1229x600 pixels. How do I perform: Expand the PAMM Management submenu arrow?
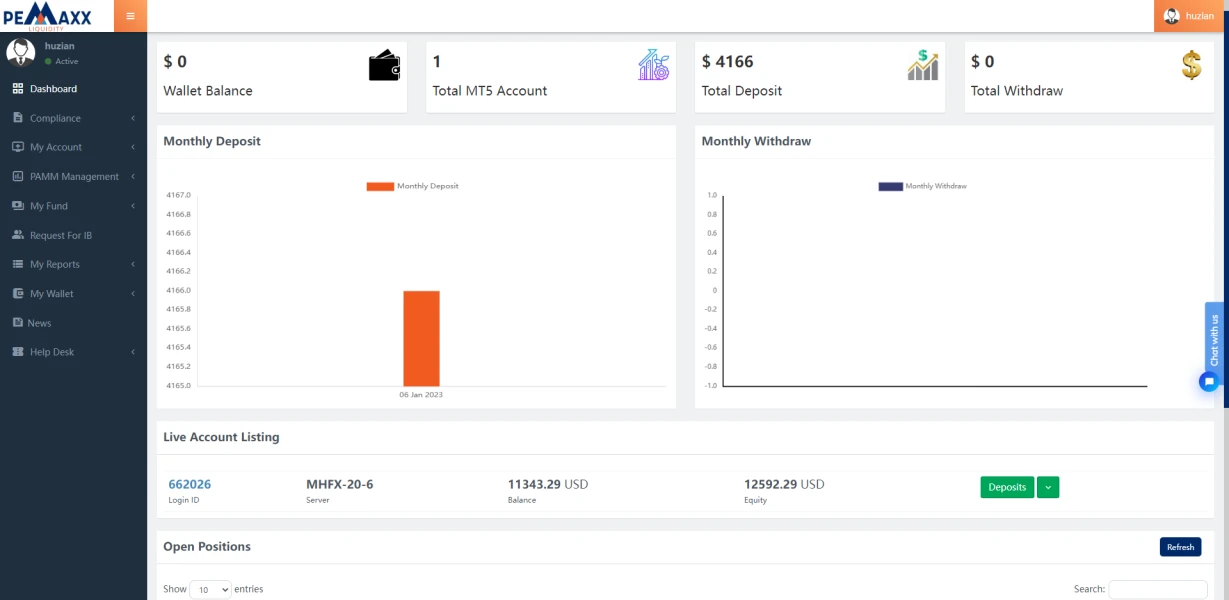click(133, 176)
